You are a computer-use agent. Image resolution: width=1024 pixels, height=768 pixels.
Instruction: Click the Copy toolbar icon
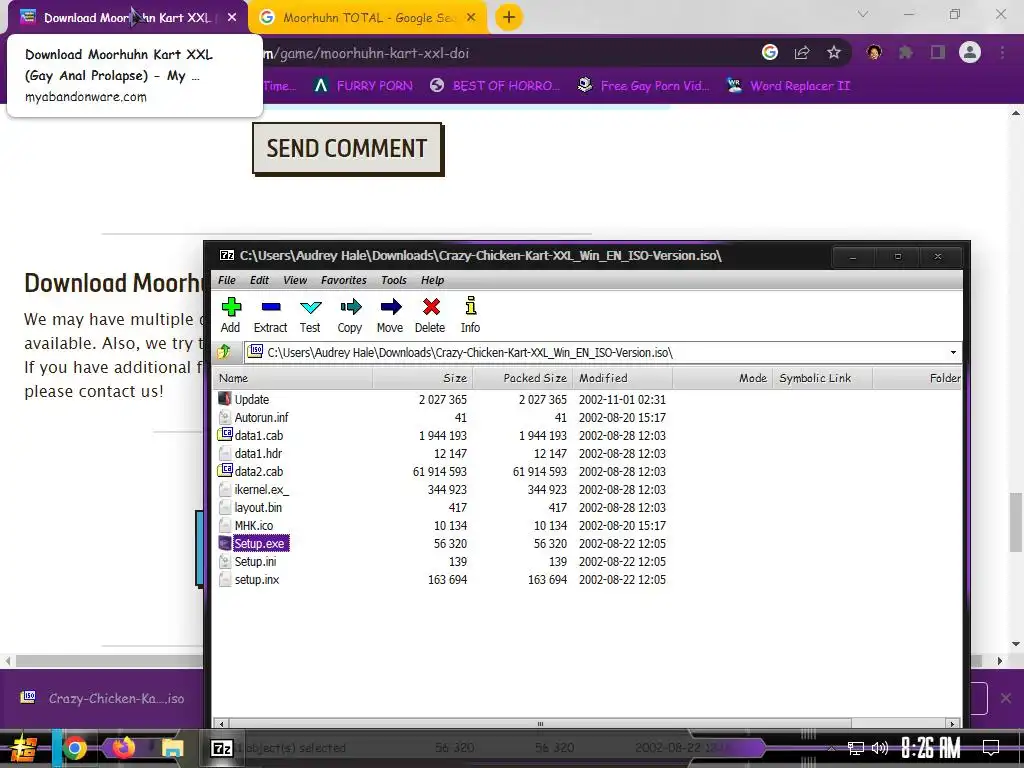coord(350,315)
